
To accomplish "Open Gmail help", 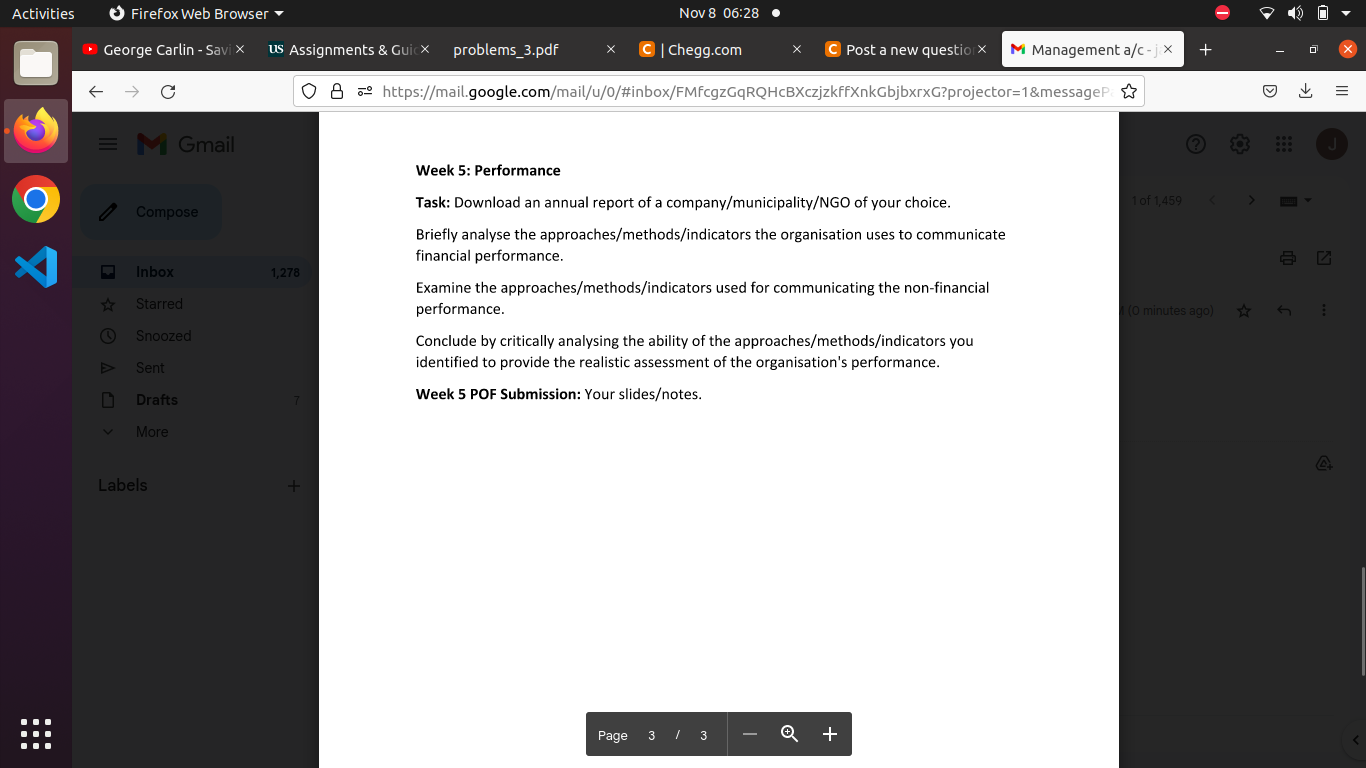I will point(1195,144).
